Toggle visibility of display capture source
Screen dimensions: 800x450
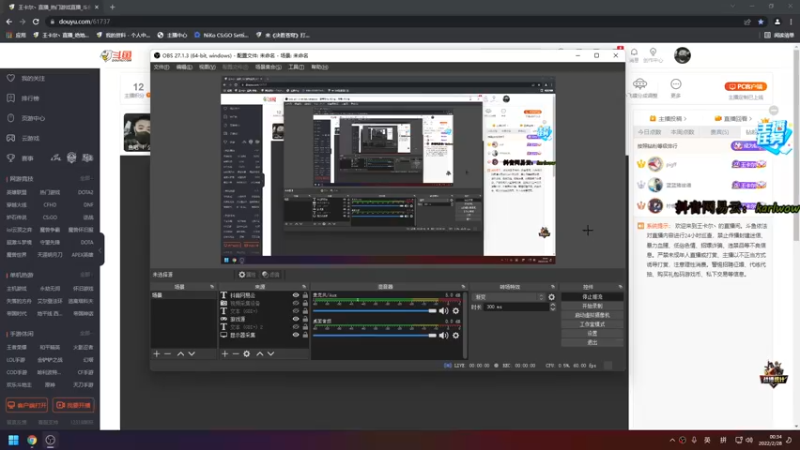pos(295,335)
